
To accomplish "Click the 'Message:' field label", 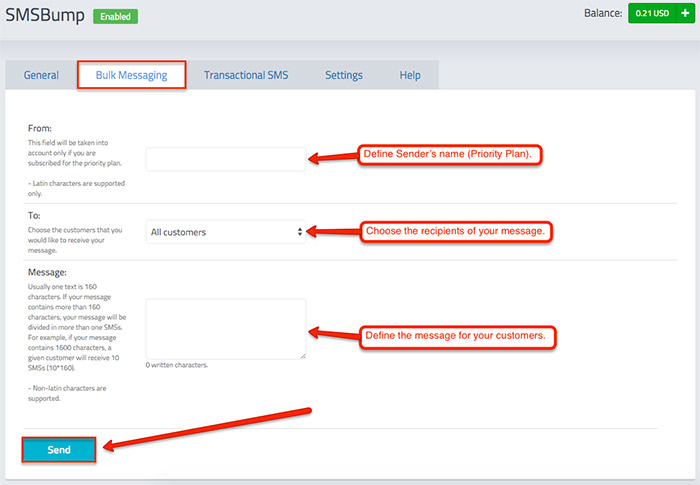I will tap(47, 272).
